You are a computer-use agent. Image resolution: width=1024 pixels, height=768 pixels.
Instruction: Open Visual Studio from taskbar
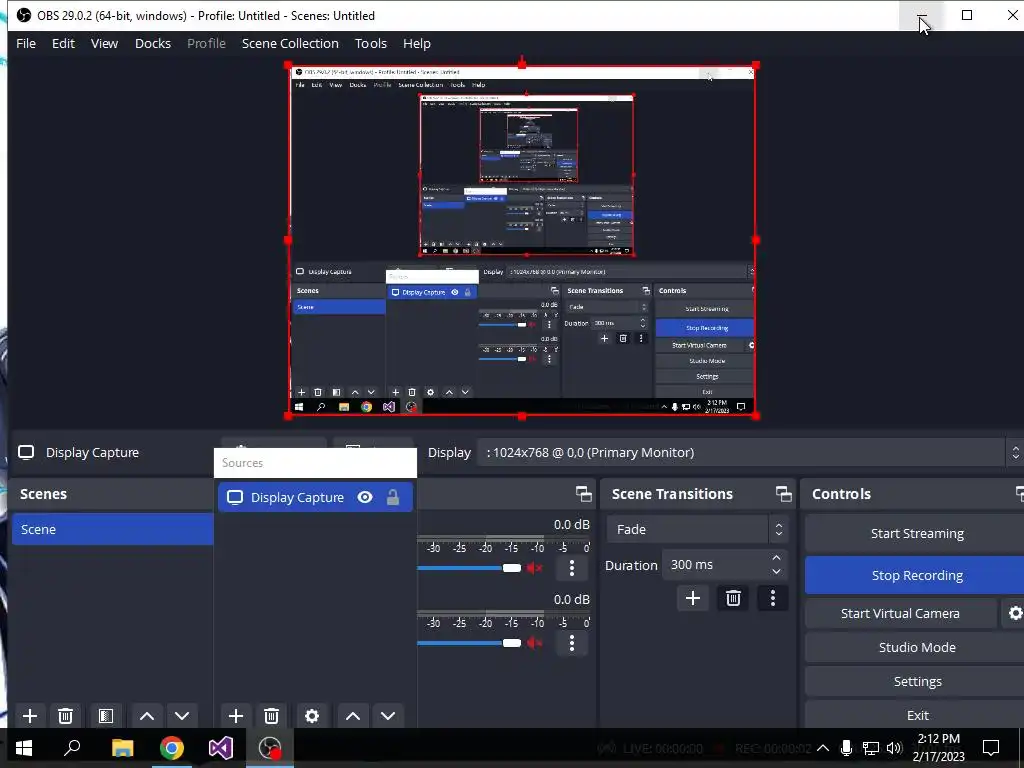(221, 748)
